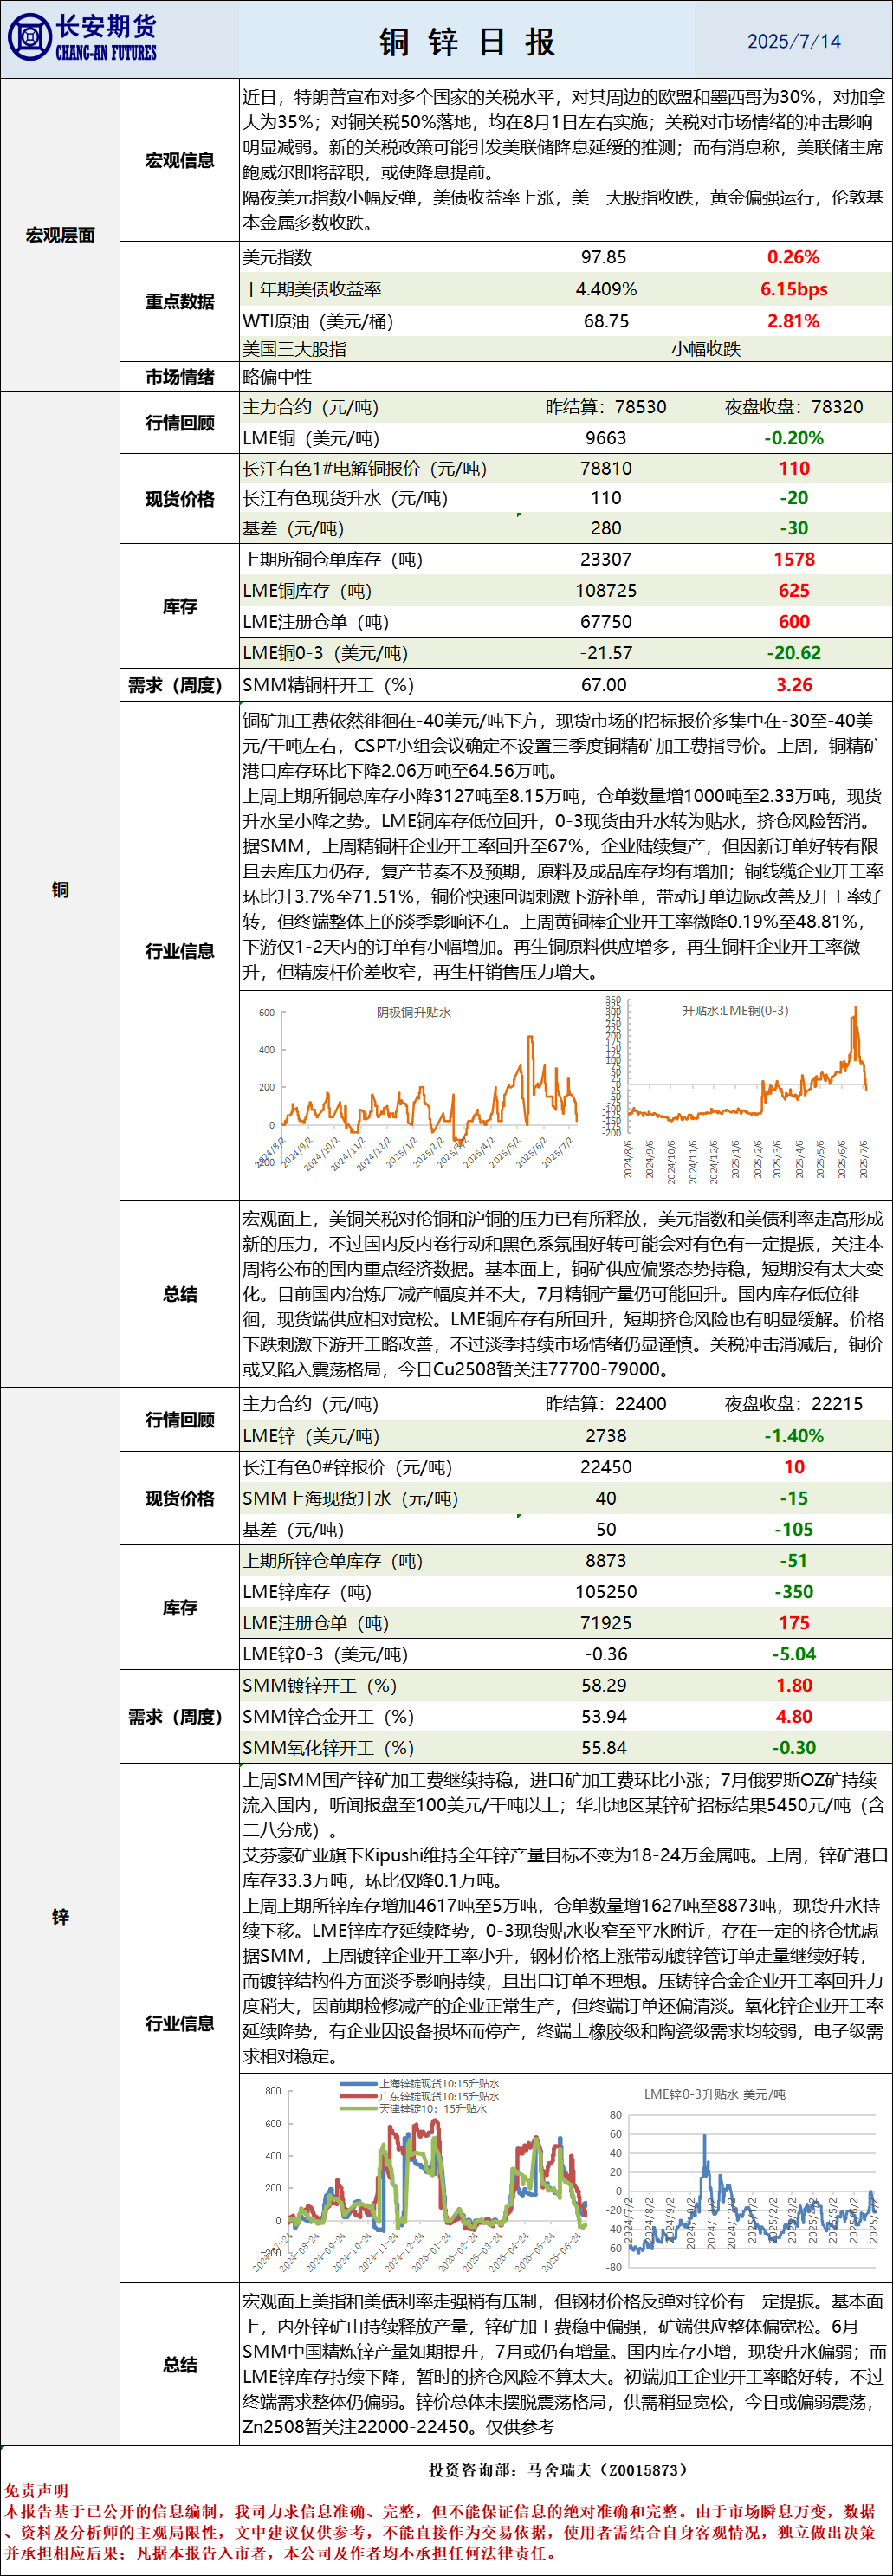893x2576 pixels.
Task: Click the LME锌 price 2738
Action: (x=606, y=1436)
